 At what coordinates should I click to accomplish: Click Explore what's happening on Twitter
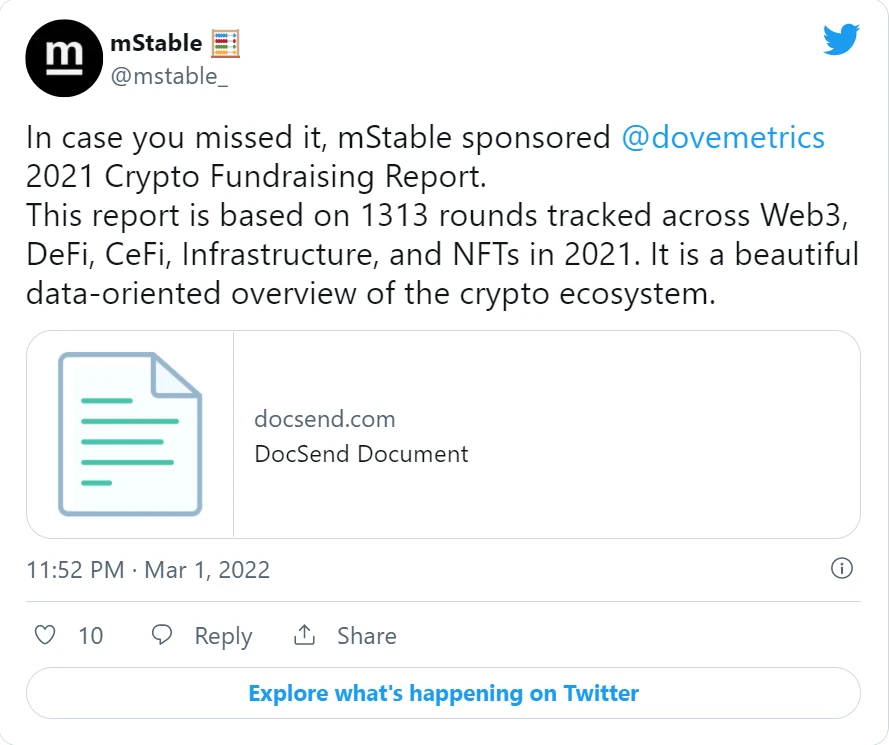coord(443,693)
